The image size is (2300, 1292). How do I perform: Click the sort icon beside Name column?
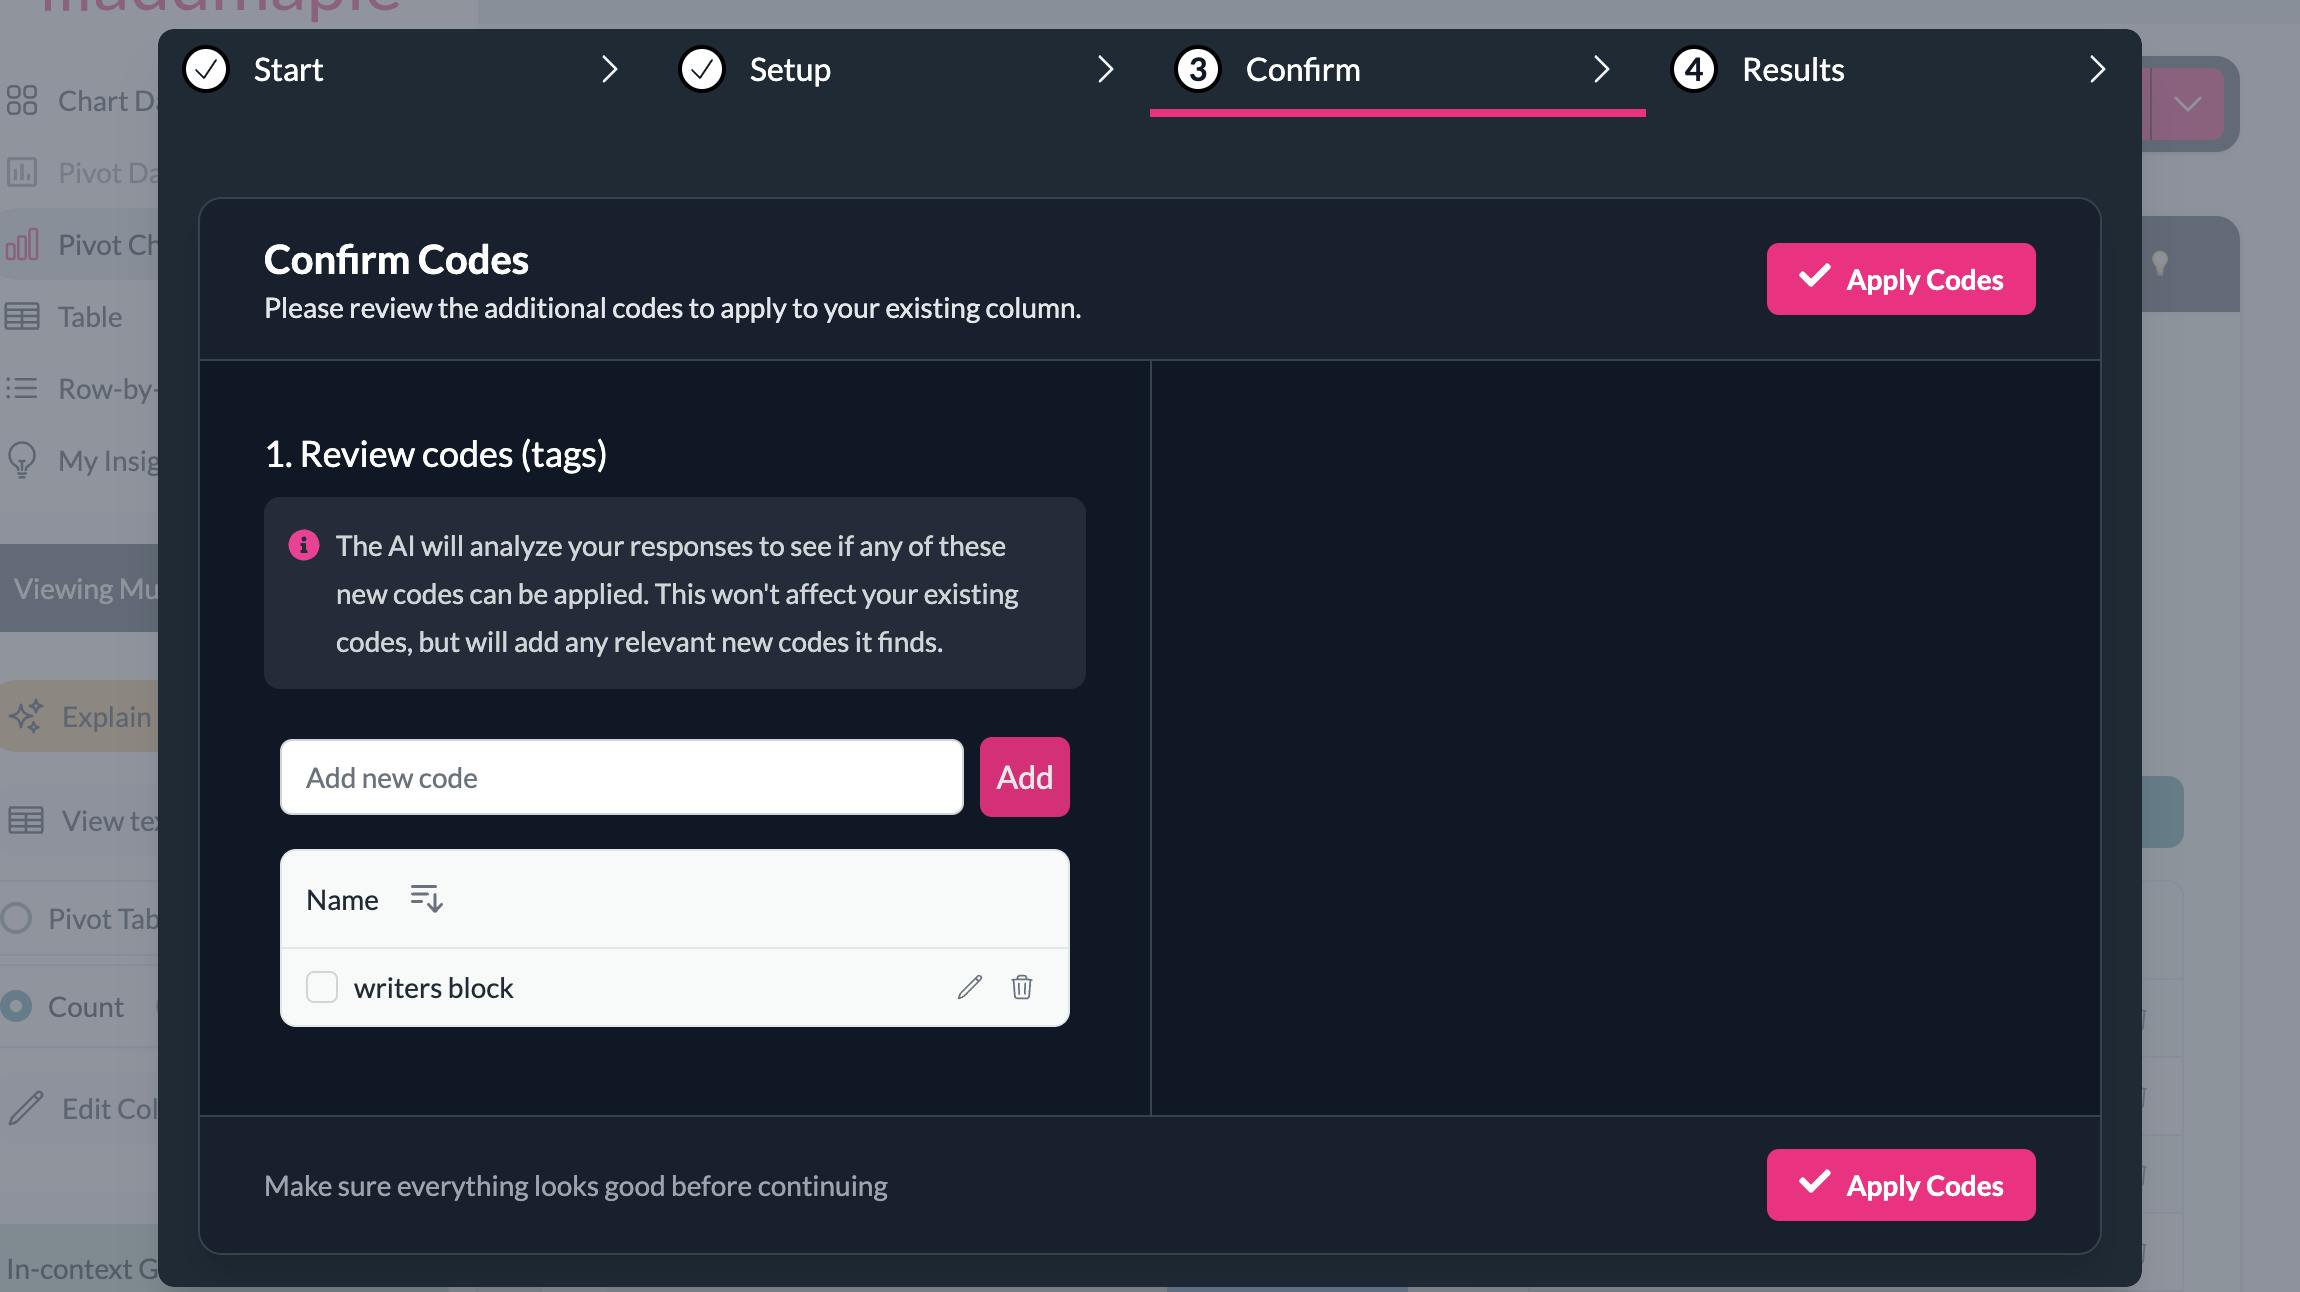pos(425,899)
